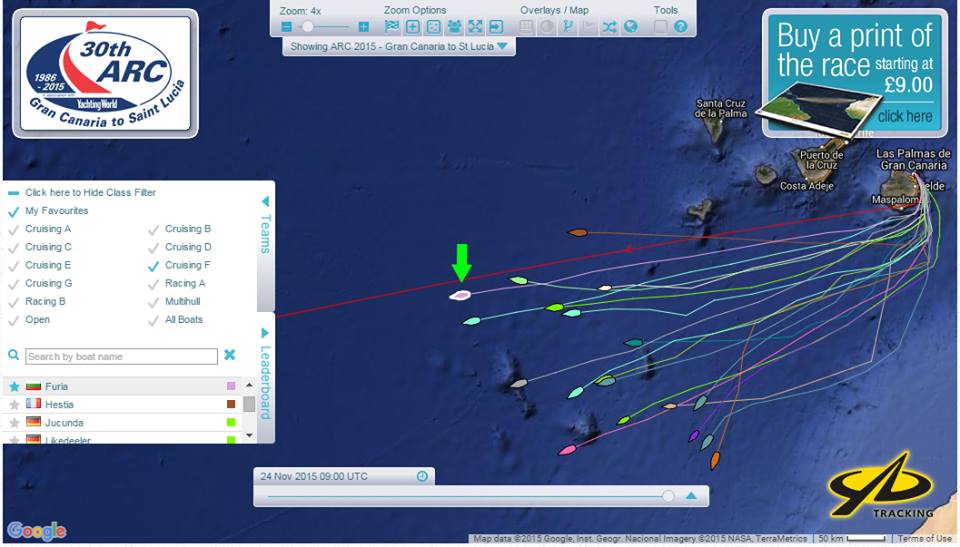Enable the Multihull class filter
Viewport: 960px width, 547px height.
[154, 303]
